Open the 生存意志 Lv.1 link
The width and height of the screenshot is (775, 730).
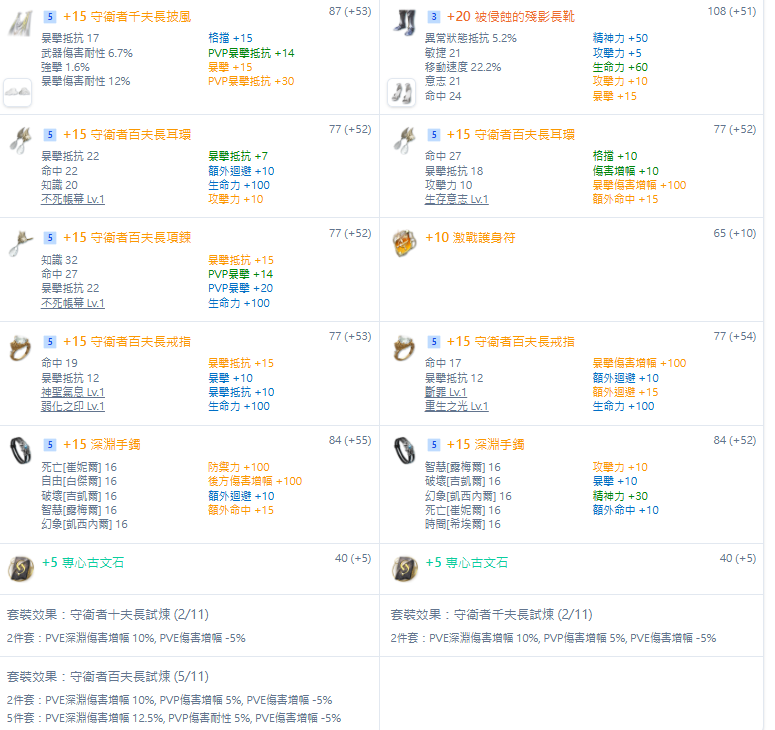pyautogui.click(x=456, y=199)
